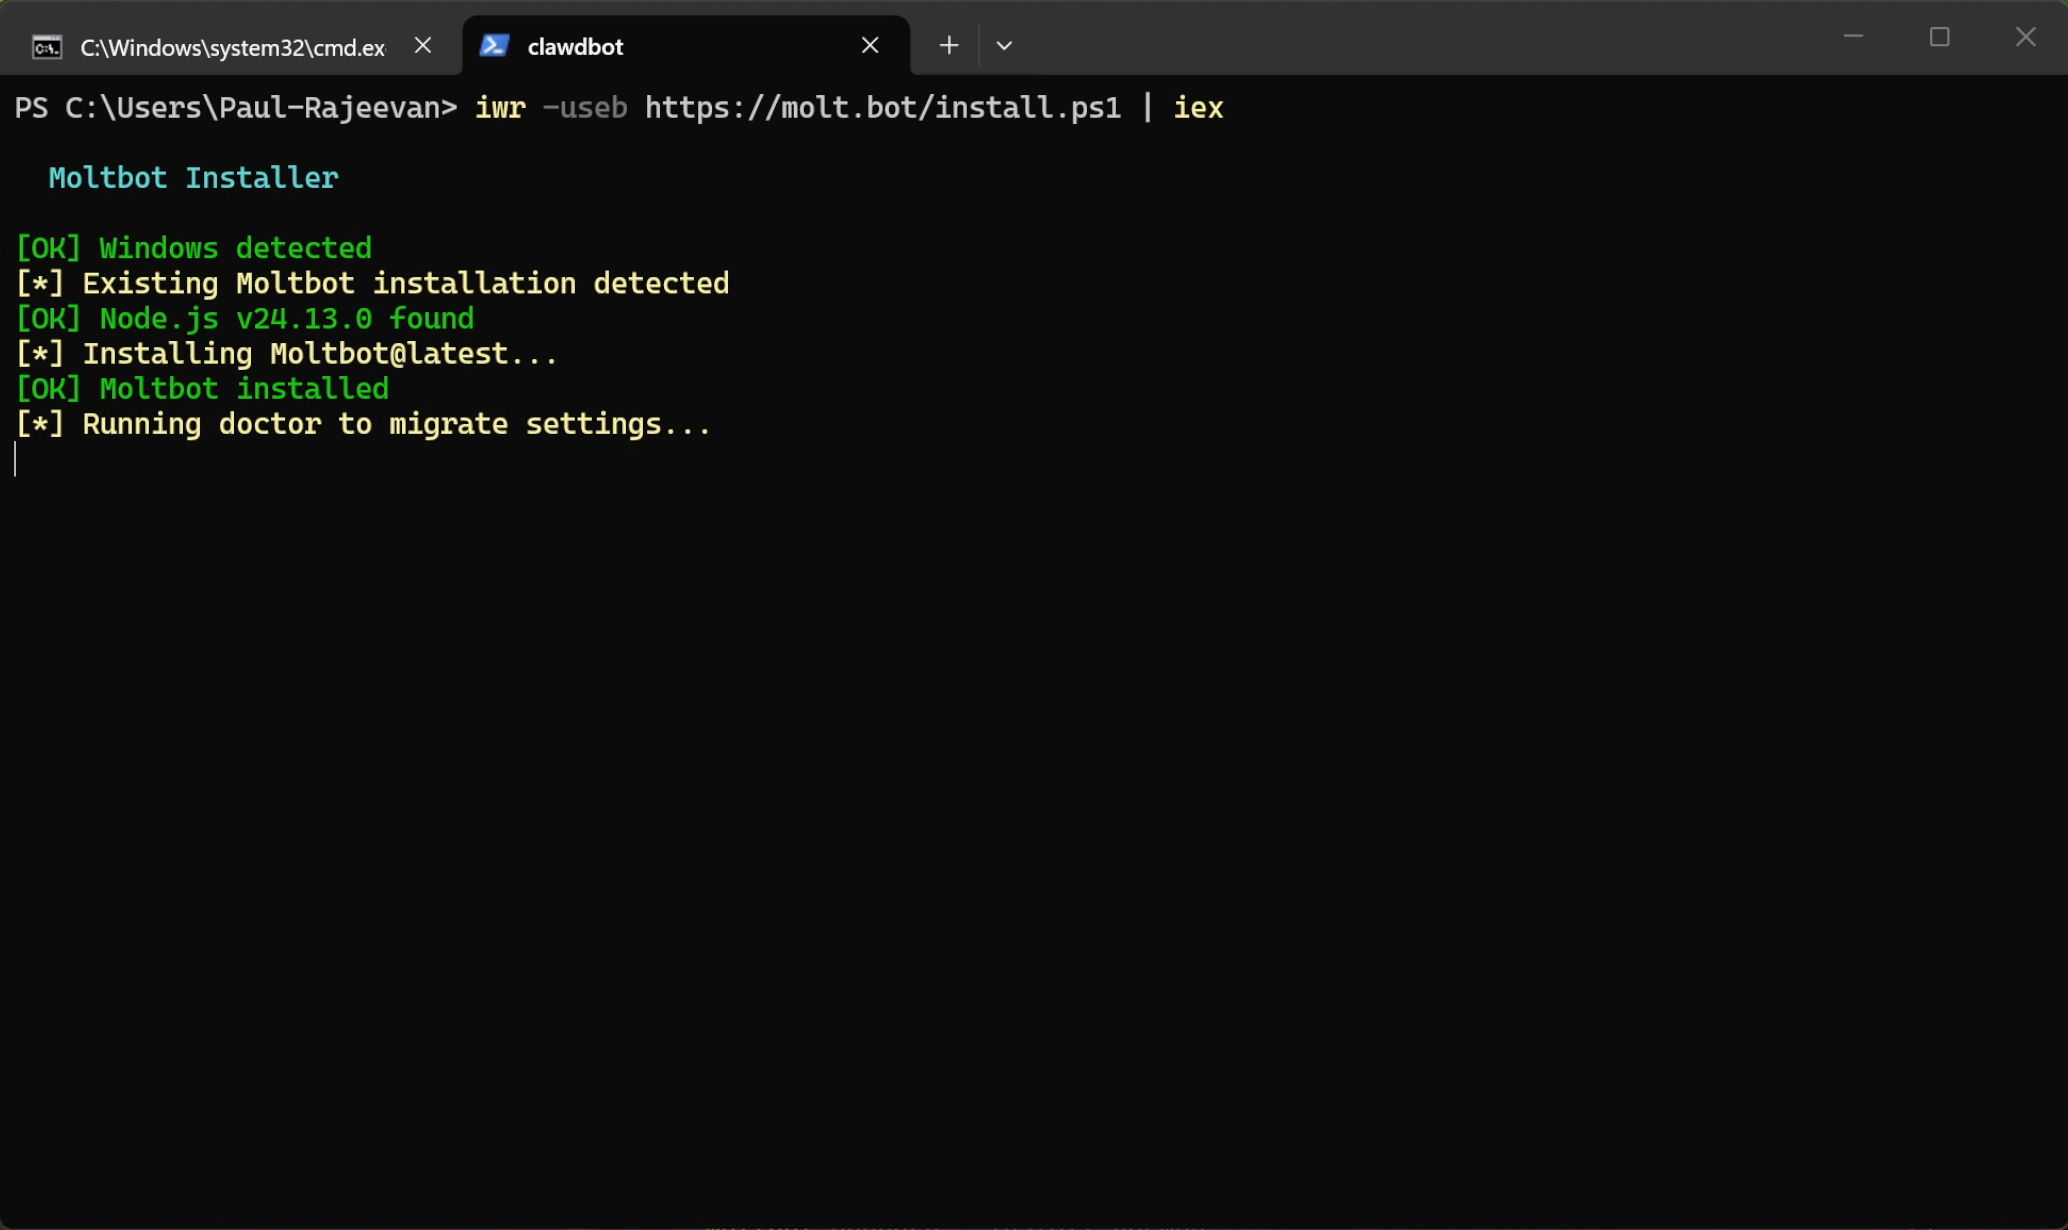Open a new terminal tab with the plus icon
Screen dimensions: 2068x1230
click(x=948, y=45)
